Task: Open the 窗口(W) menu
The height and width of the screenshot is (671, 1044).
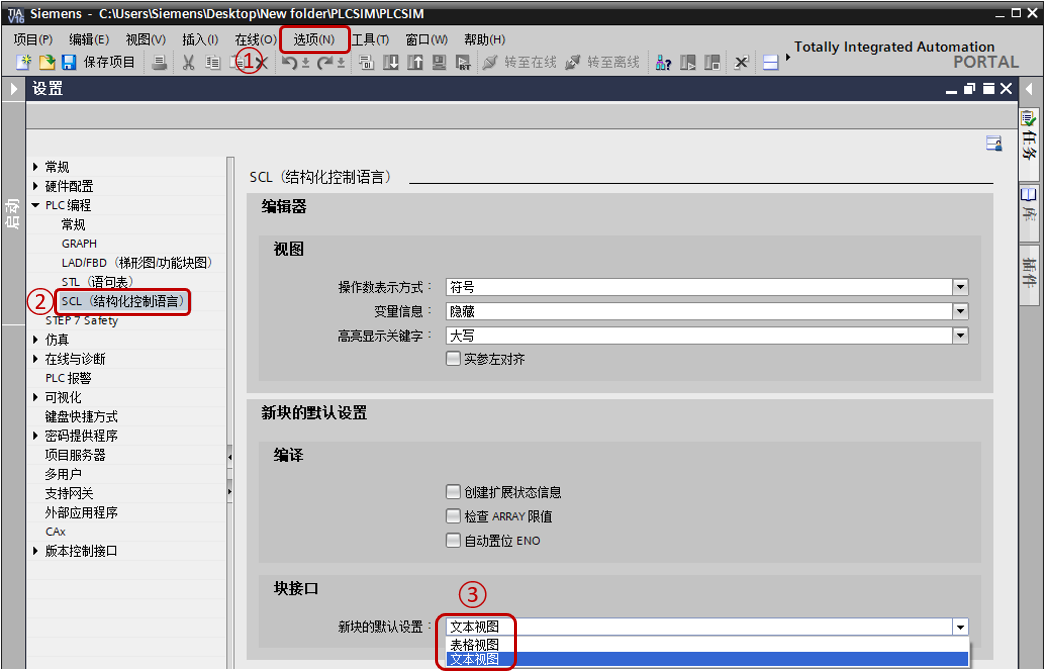Action: coord(427,40)
